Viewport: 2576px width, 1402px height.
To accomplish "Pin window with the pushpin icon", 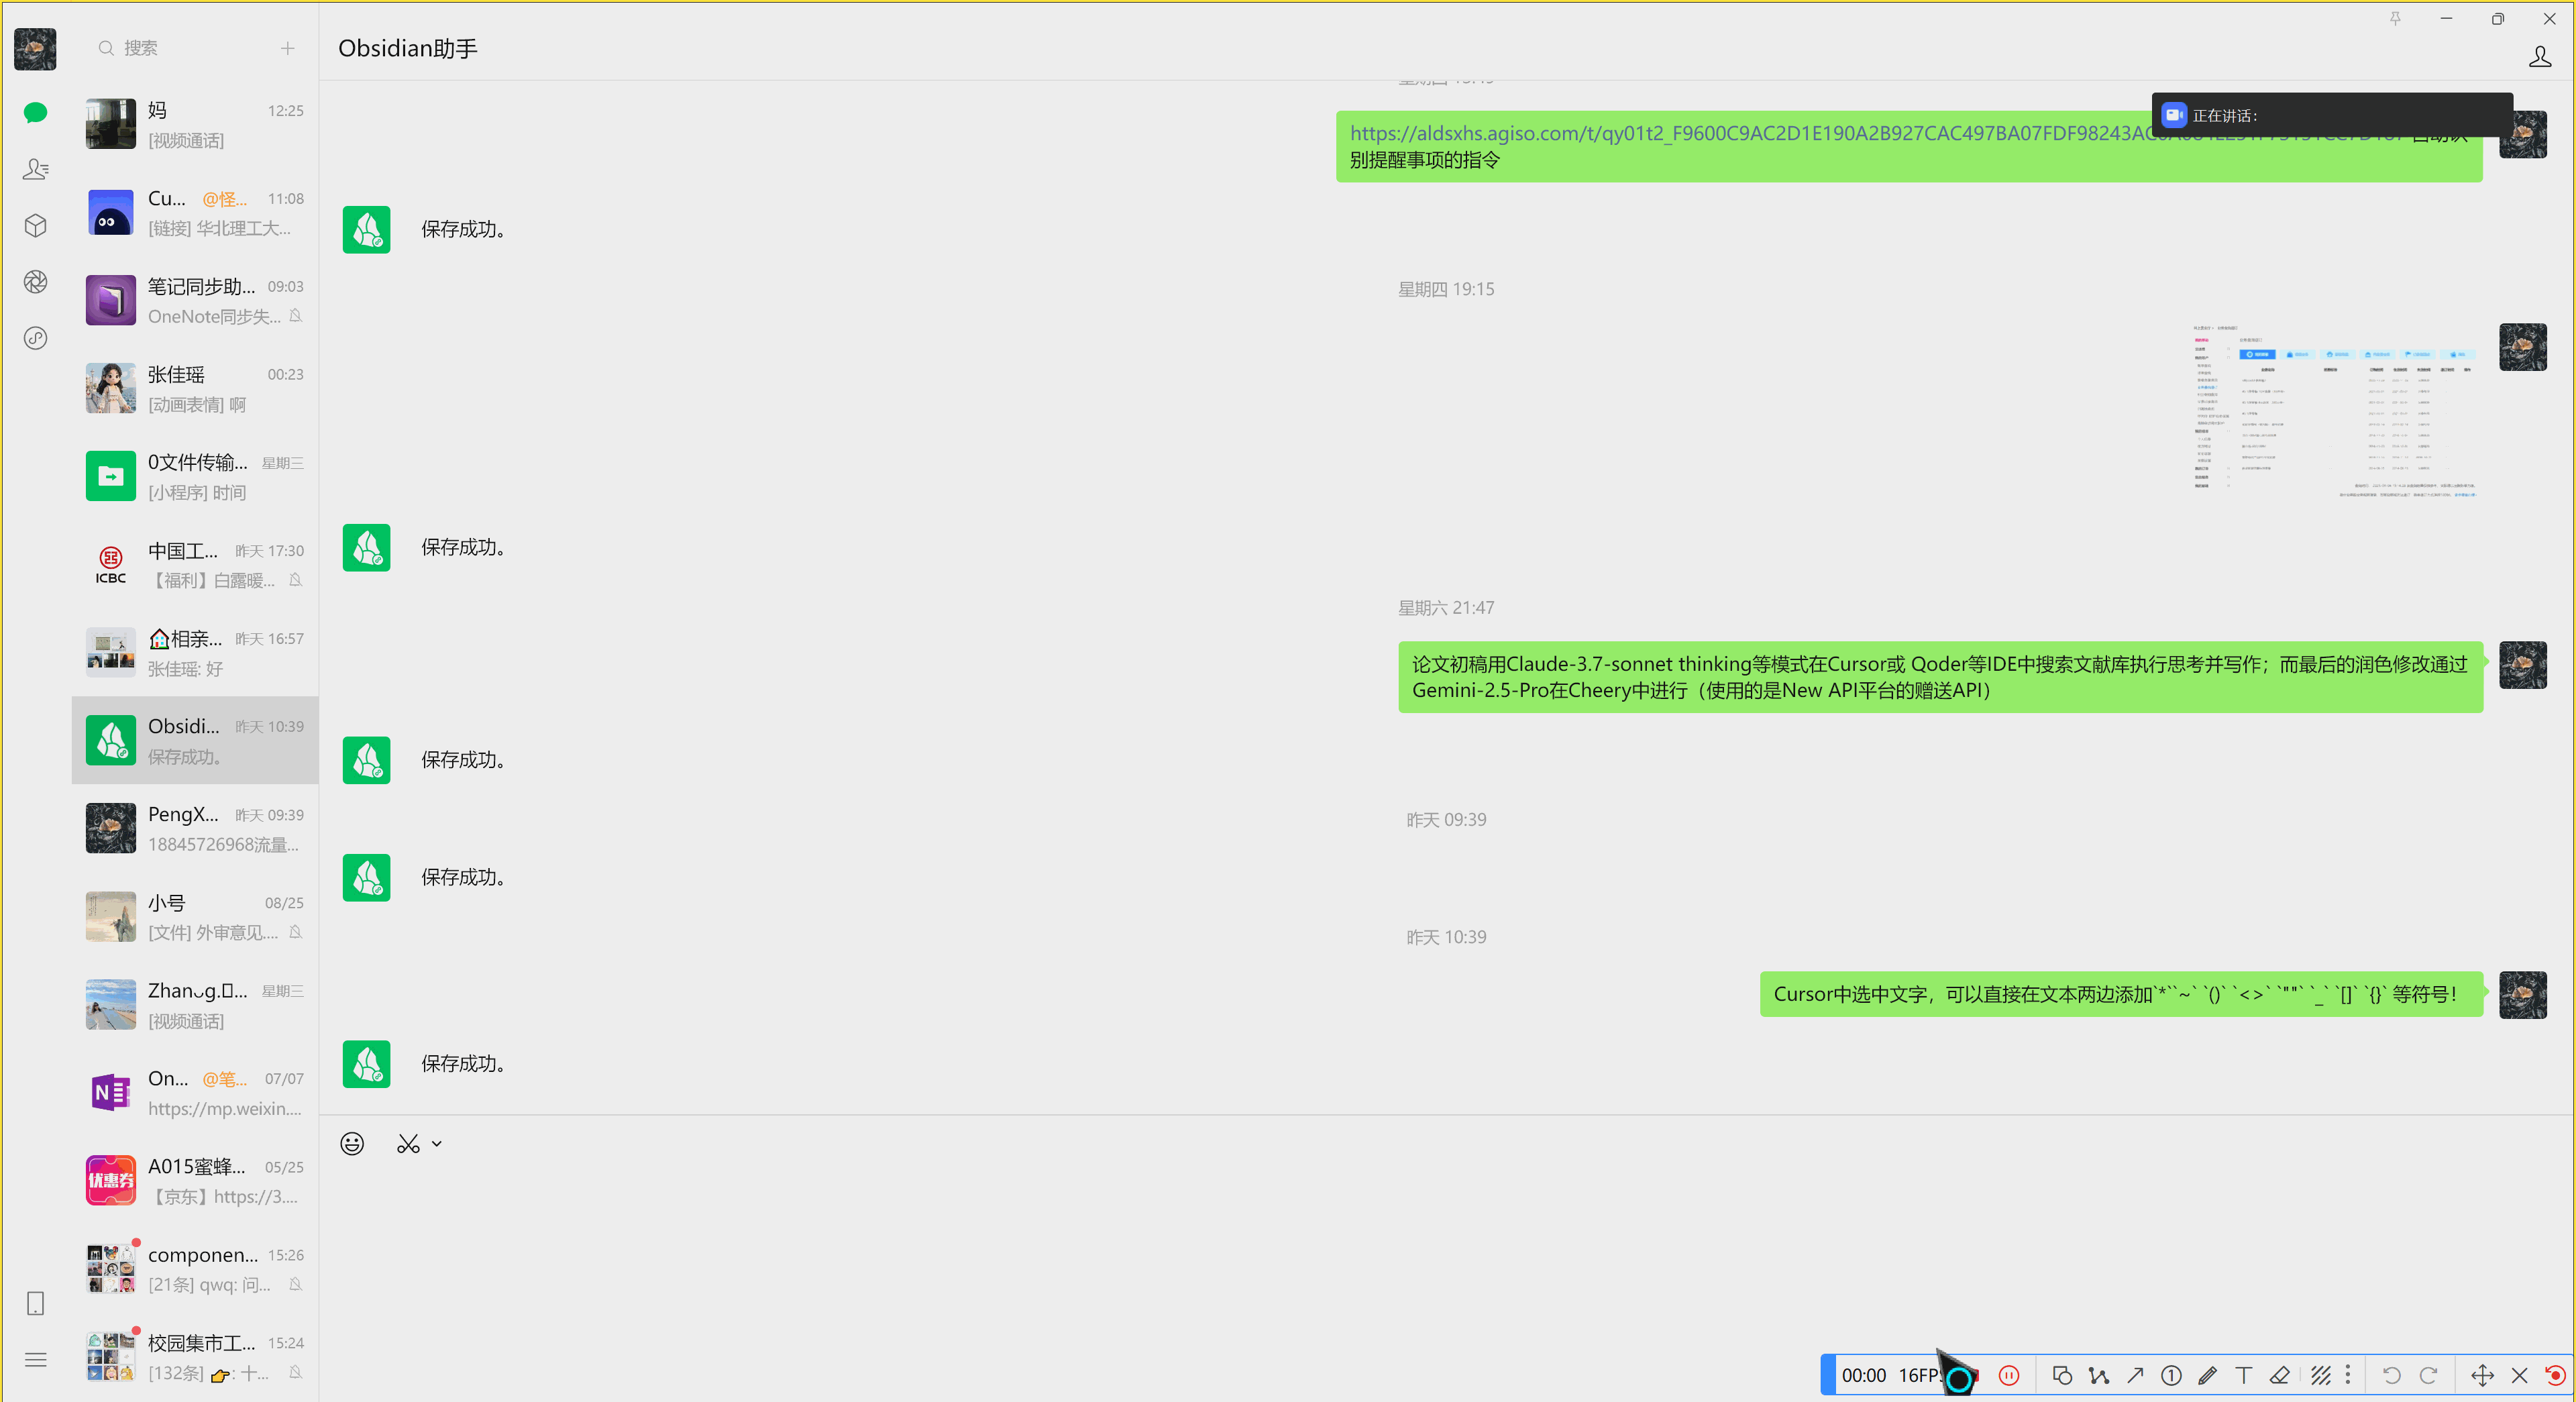I will 2395,19.
